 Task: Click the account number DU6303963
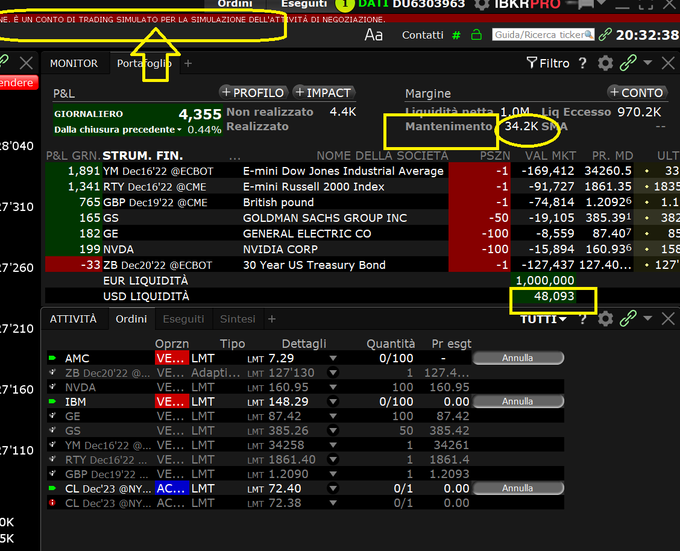pos(428,4)
